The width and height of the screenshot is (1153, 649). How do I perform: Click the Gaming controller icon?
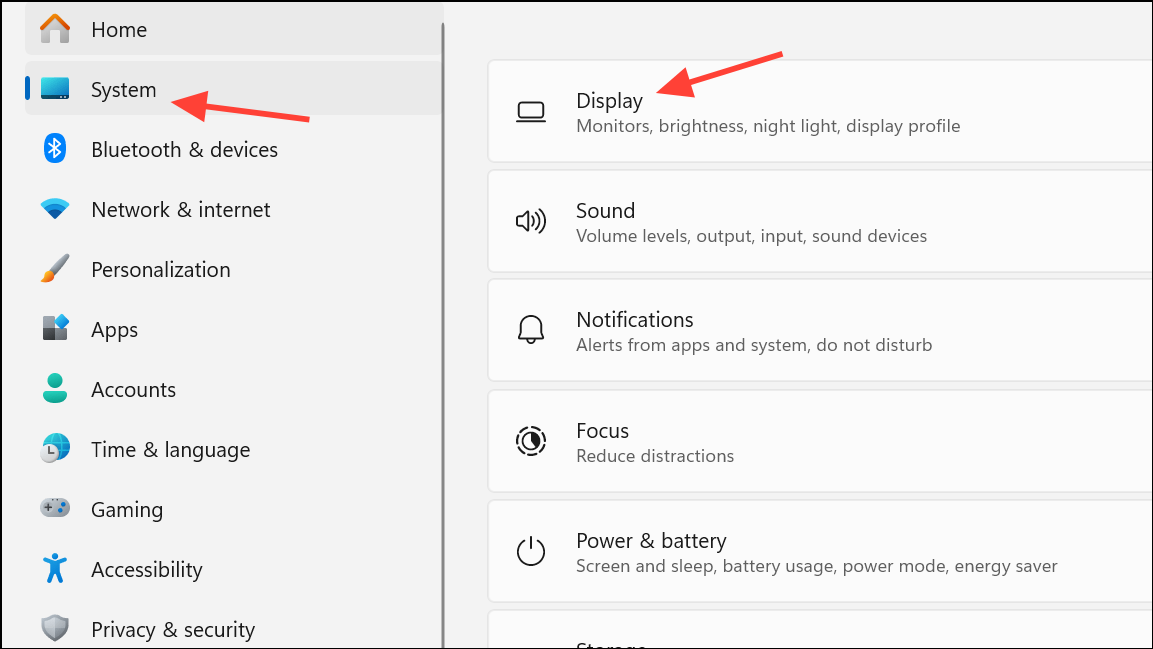55,509
